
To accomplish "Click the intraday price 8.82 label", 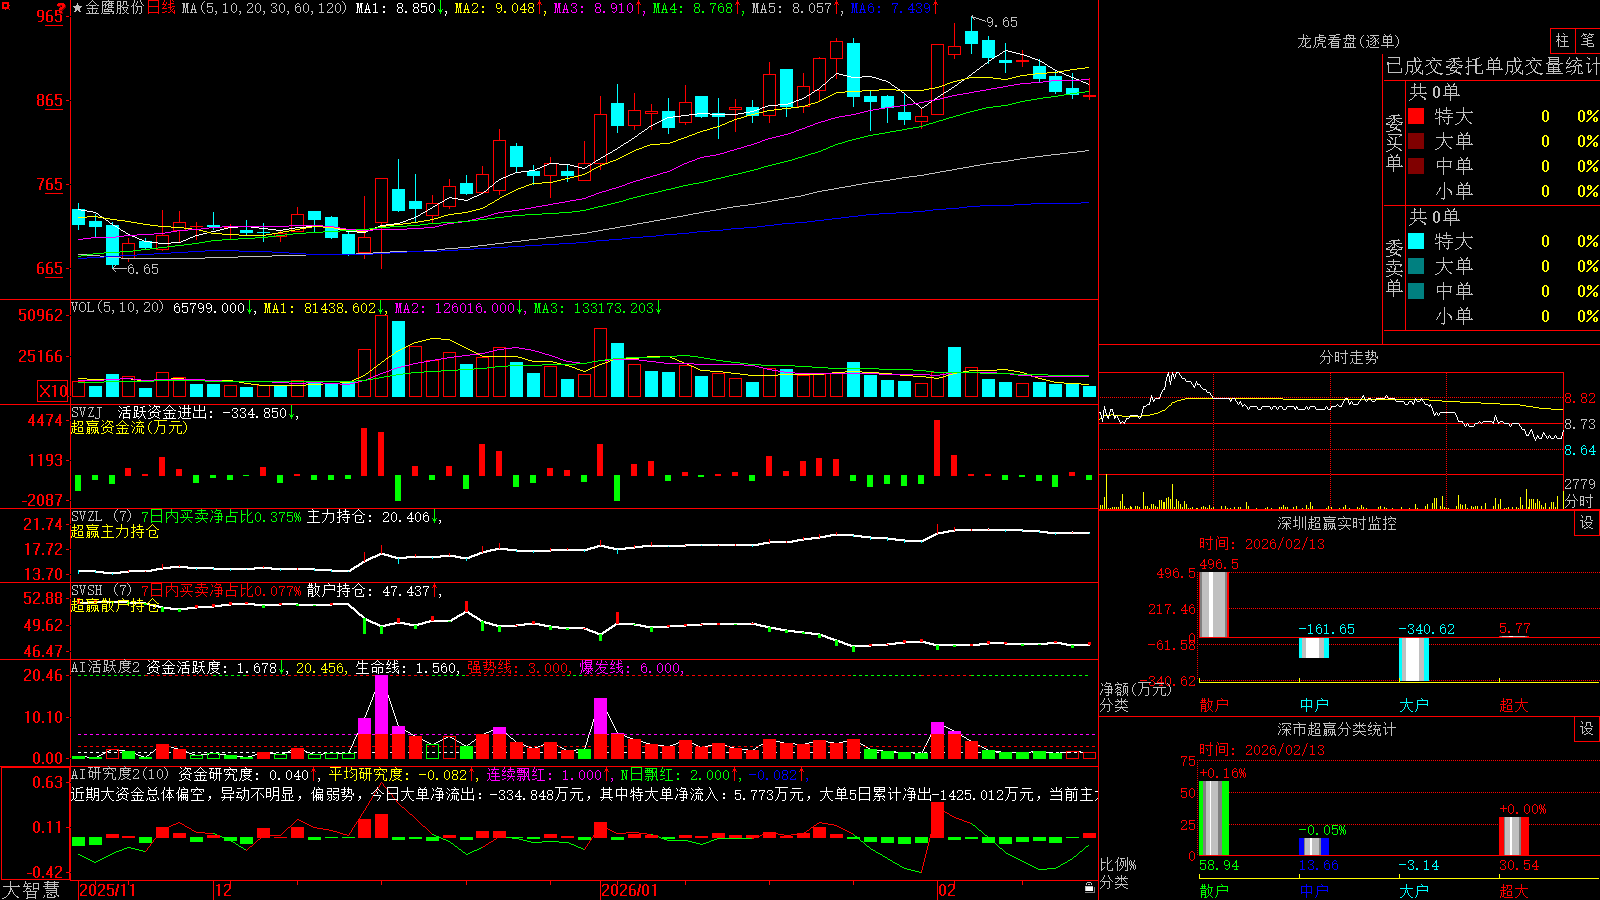I will pos(1581,398).
